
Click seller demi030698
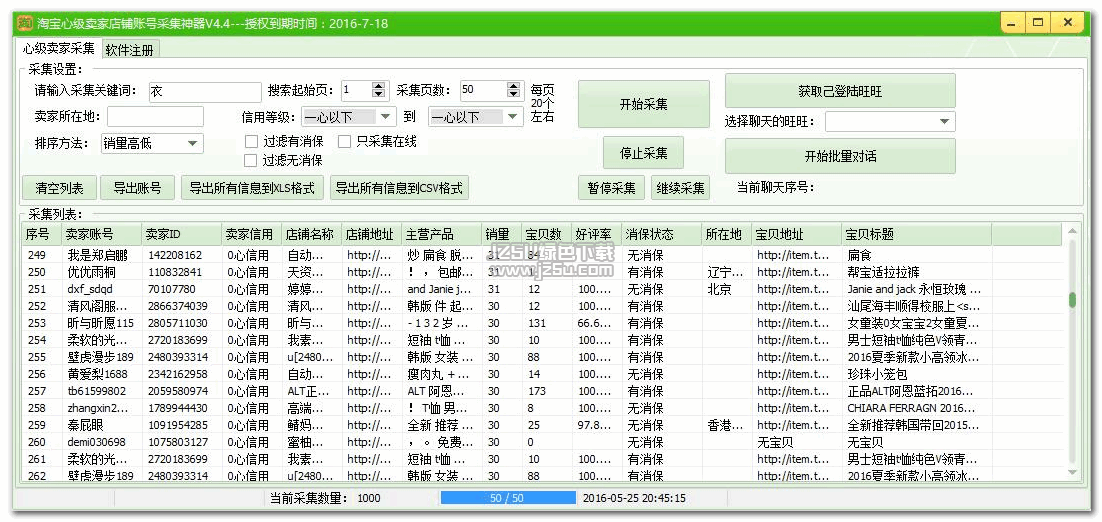pyautogui.click(x=96, y=443)
